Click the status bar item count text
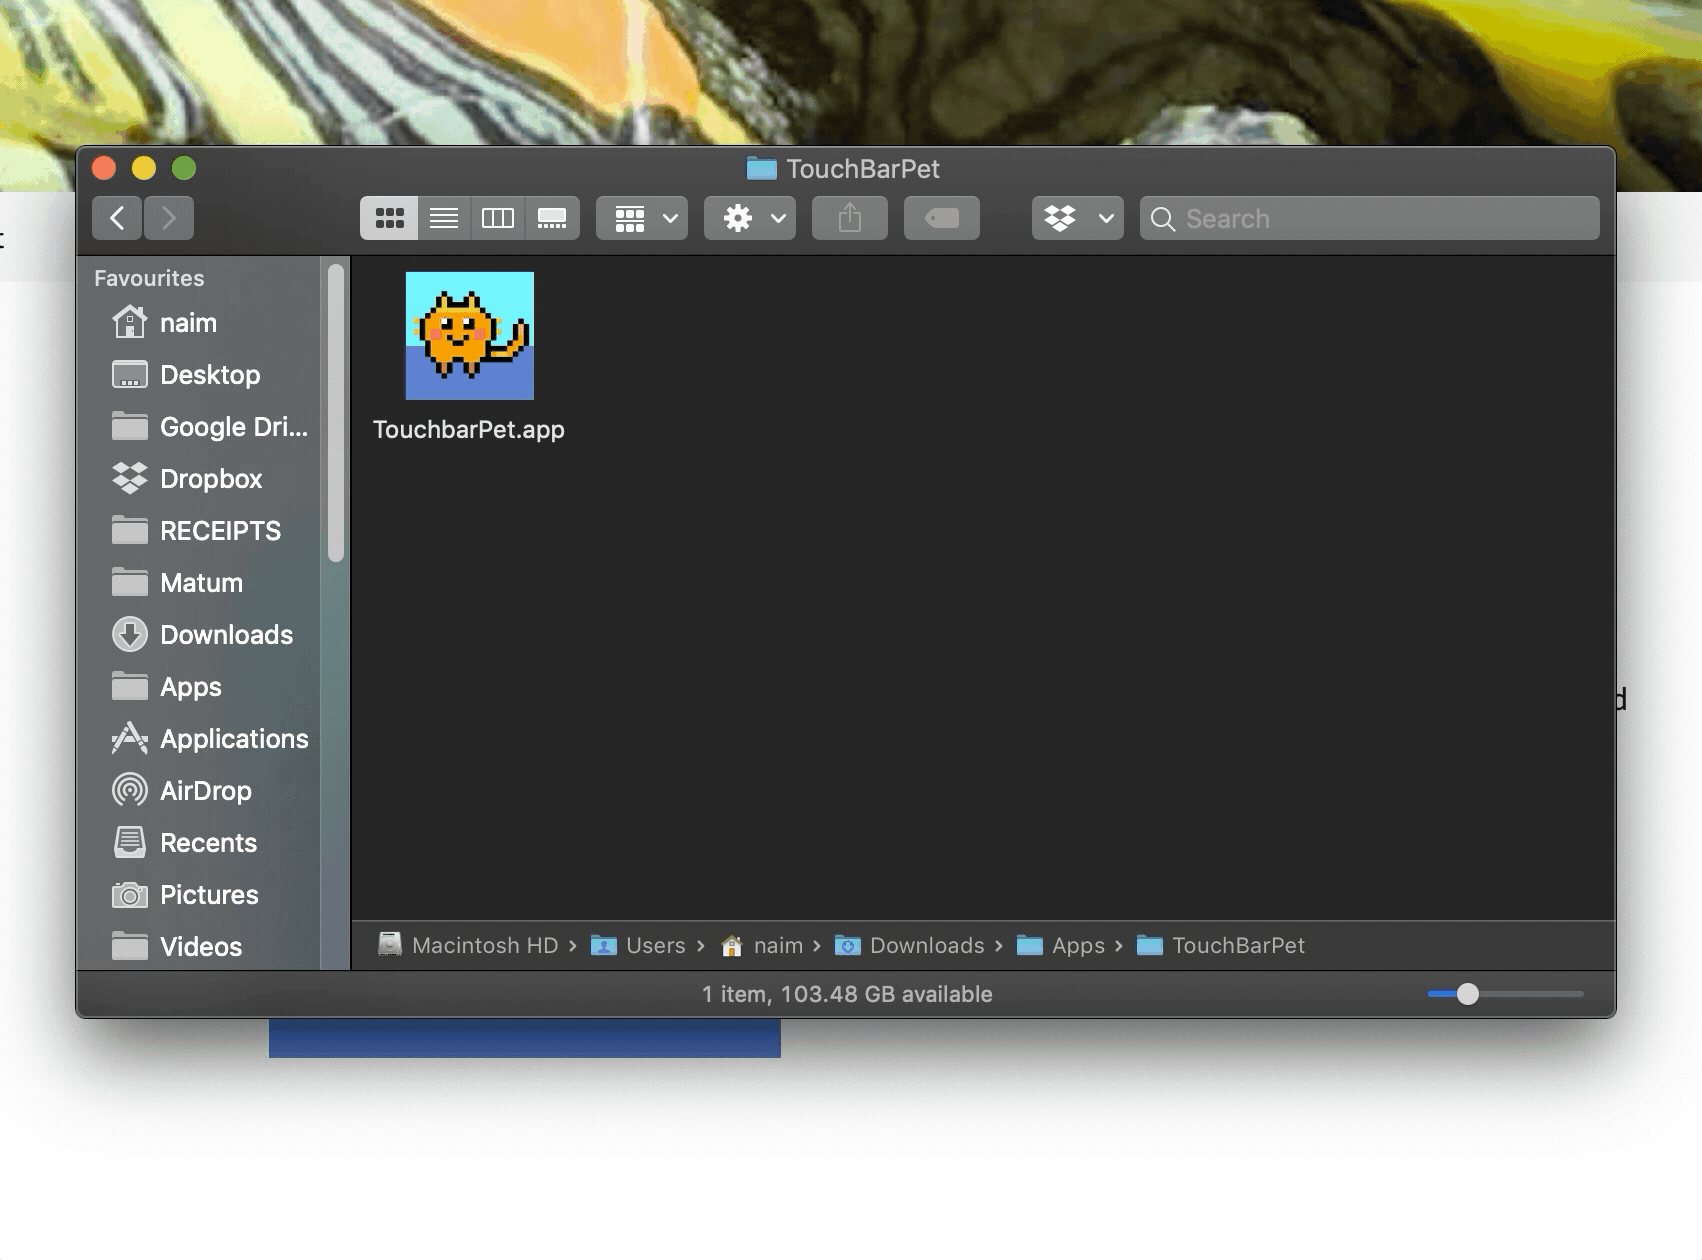This screenshot has height=1260, width=1702. (x=847, y=994)
